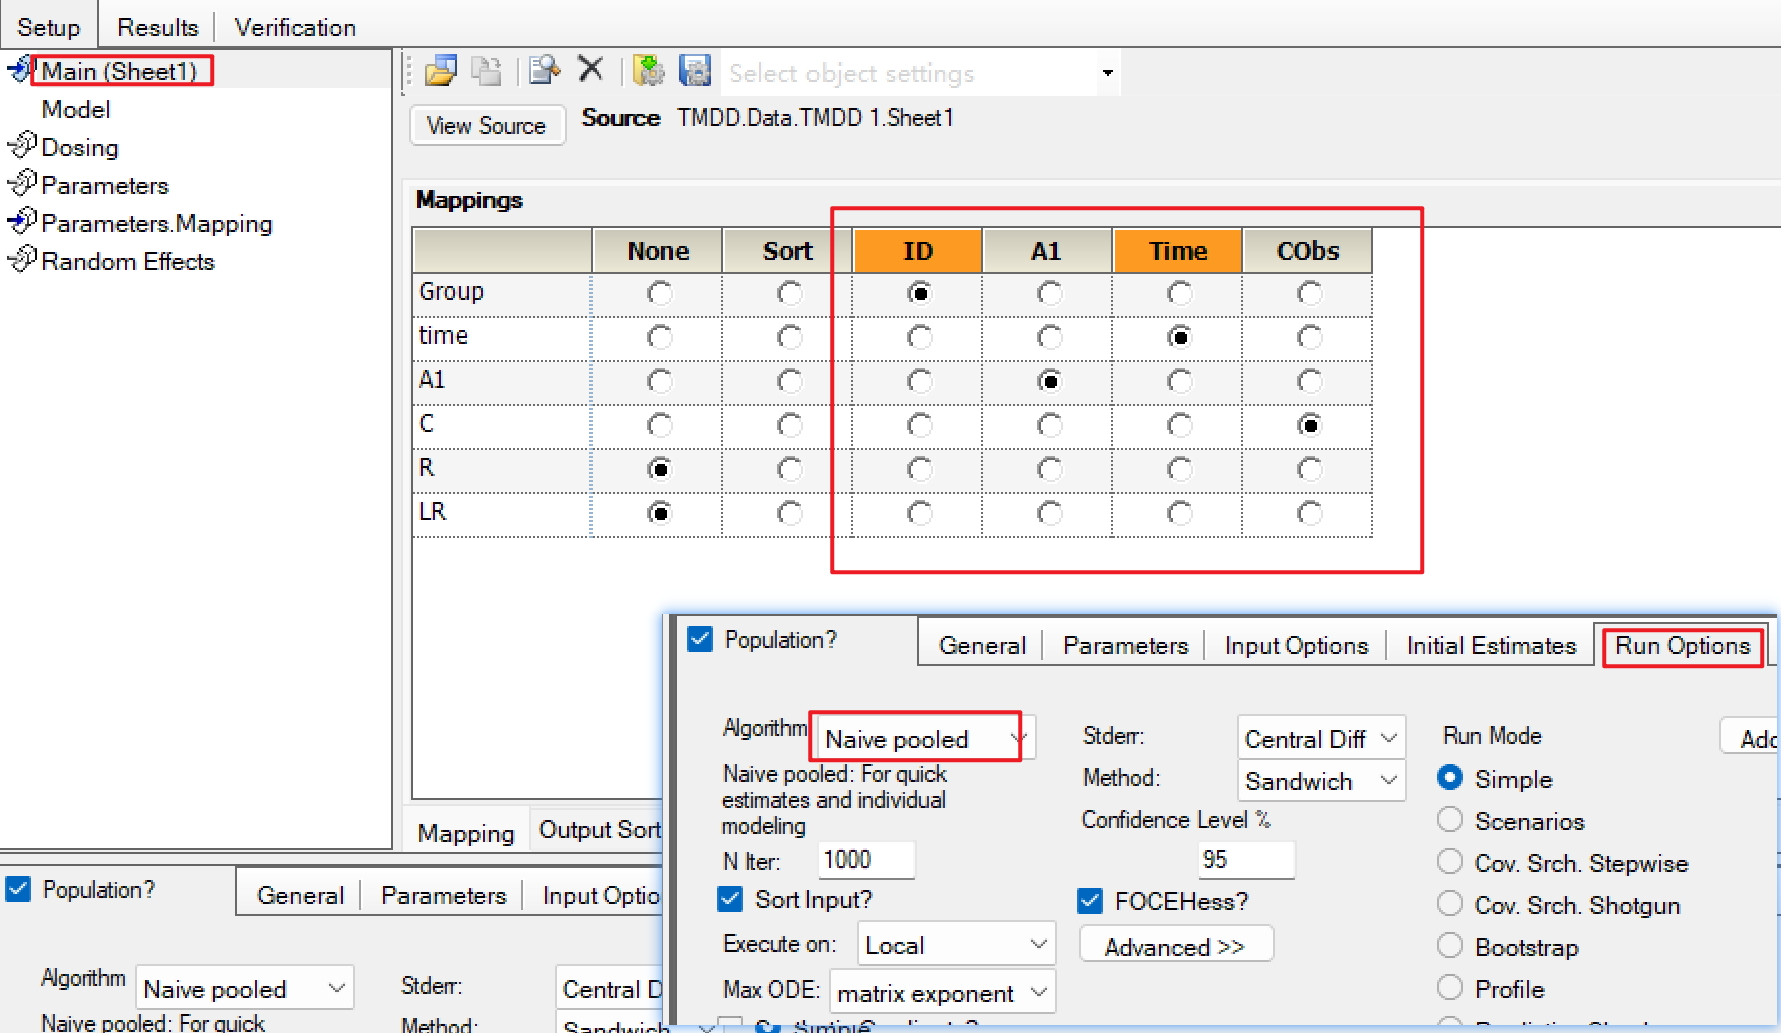Click the black X delete toolbar icon
The image size is (1781, 1033).
[591, 69]
